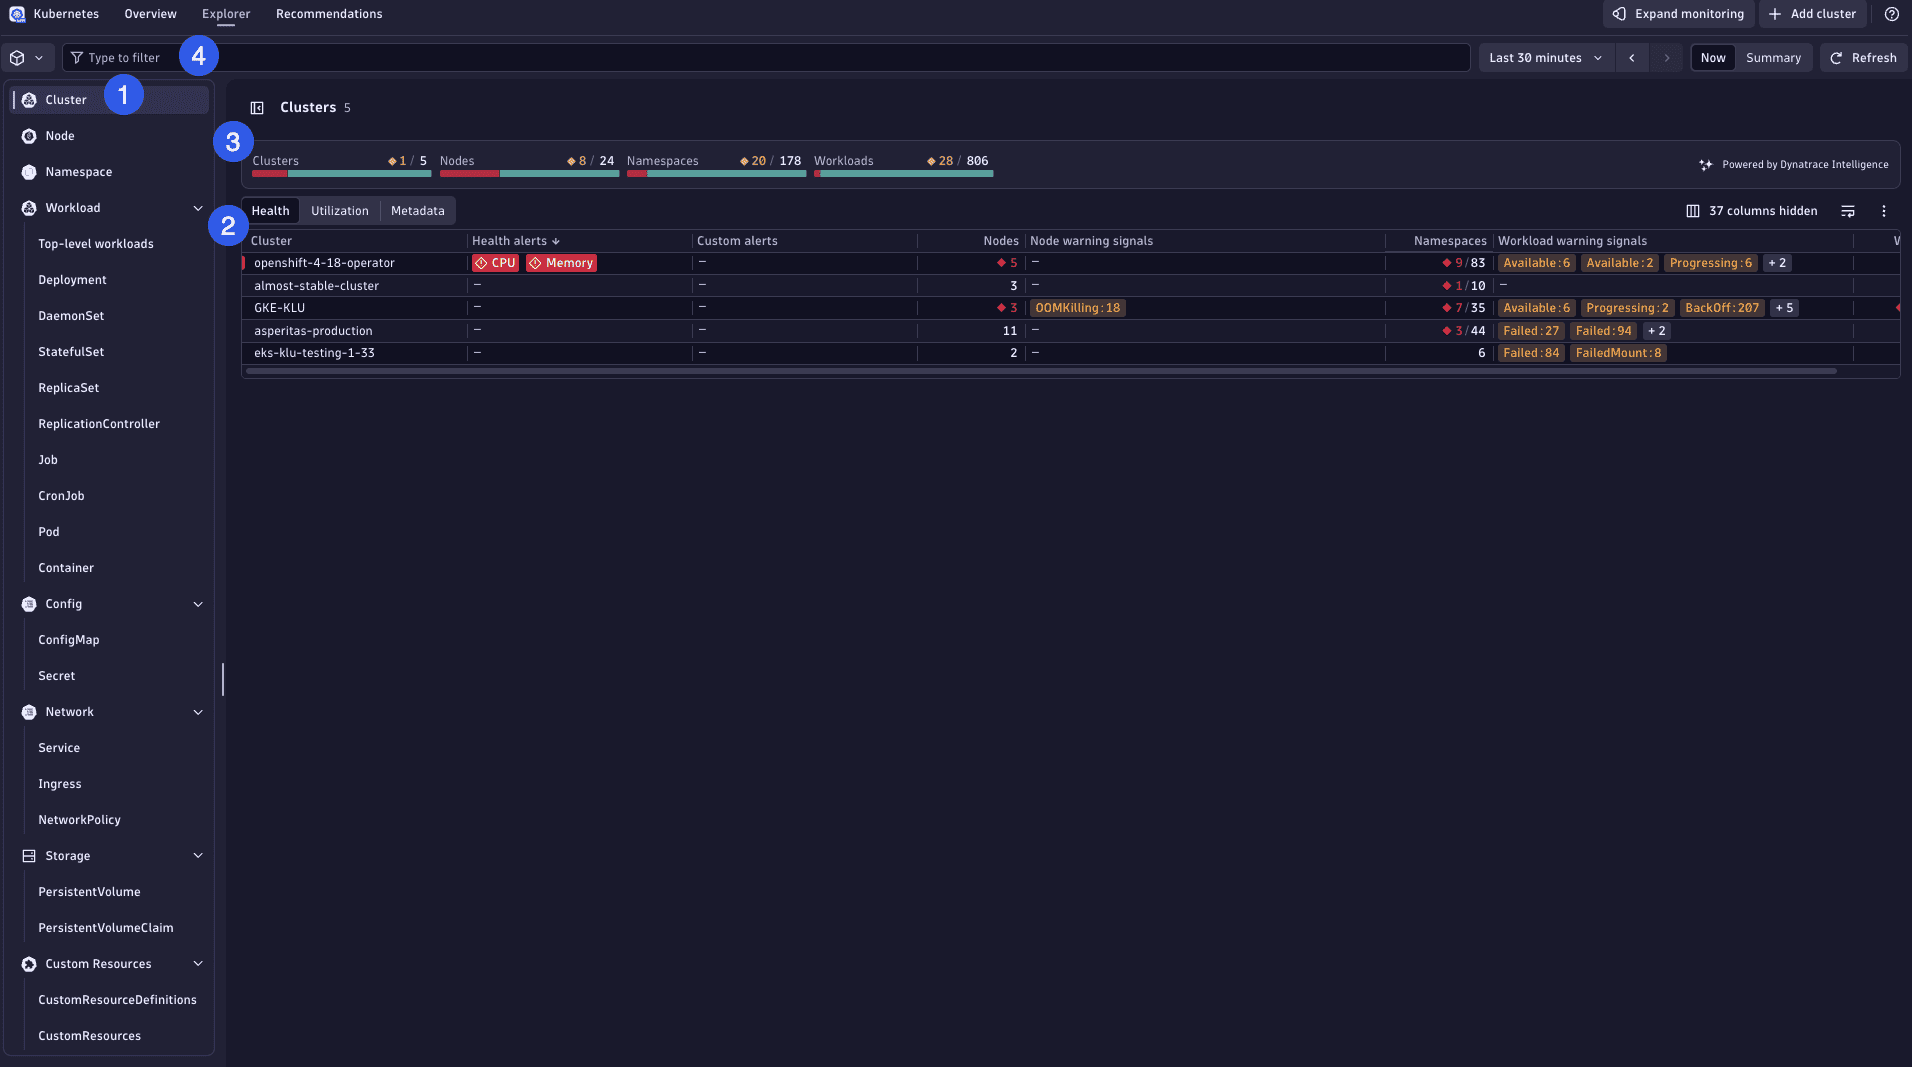Open the Last 30 minutes timeframe dropdown

(1545, 58)
